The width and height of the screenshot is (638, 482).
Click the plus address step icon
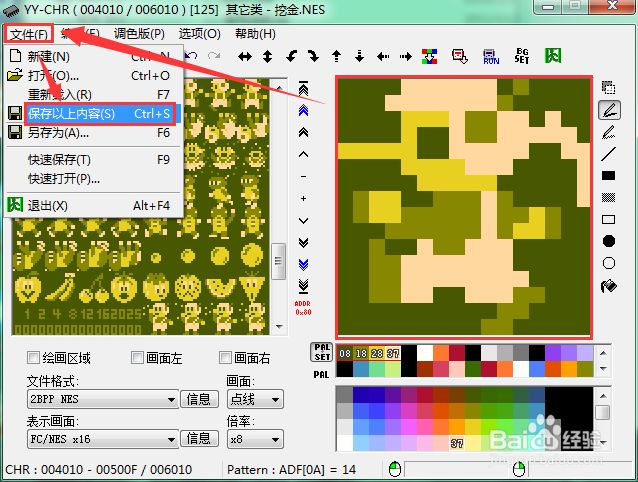click(x=303, y=198)
